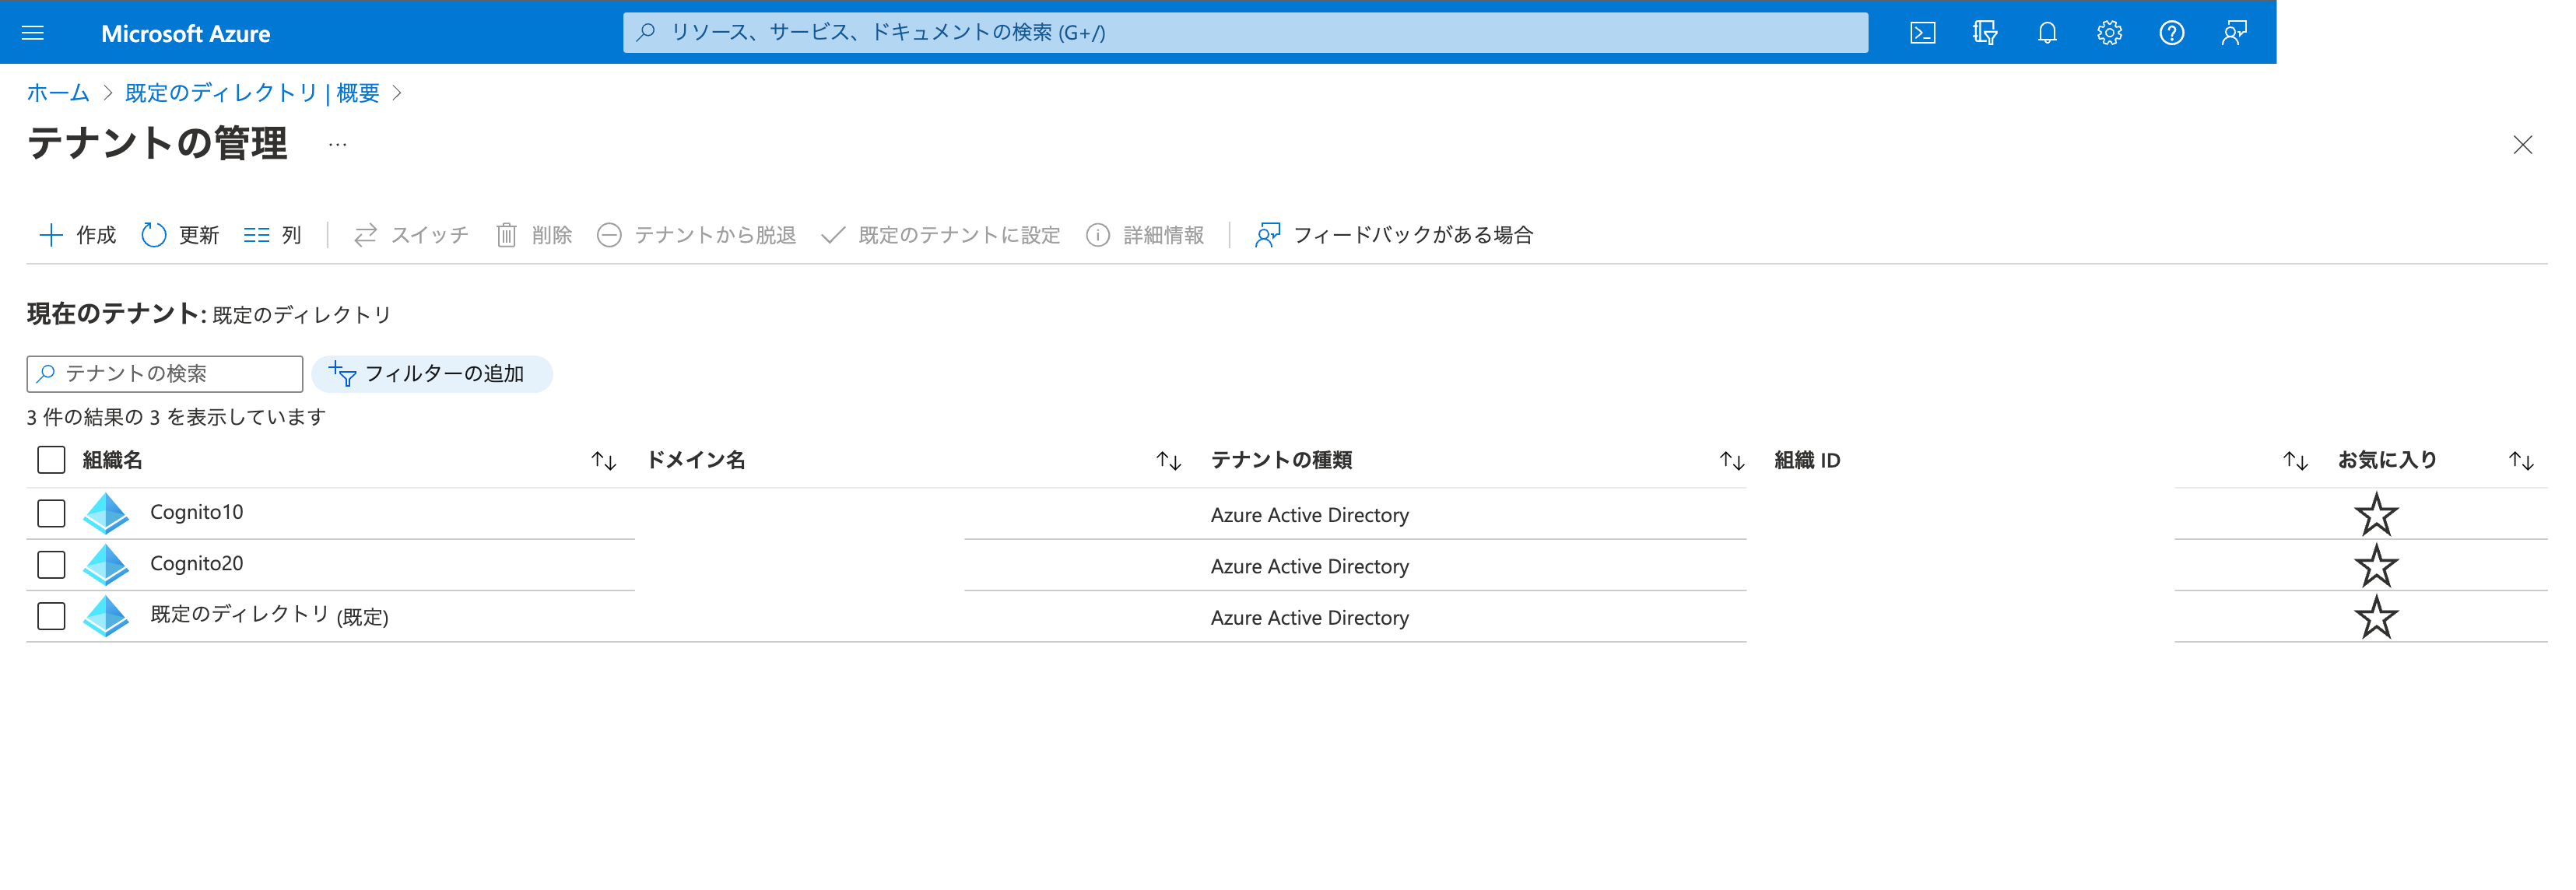Check the Cognito10 row checkbox
Screen dimensions: 2576x890
[x=50, y=512]
